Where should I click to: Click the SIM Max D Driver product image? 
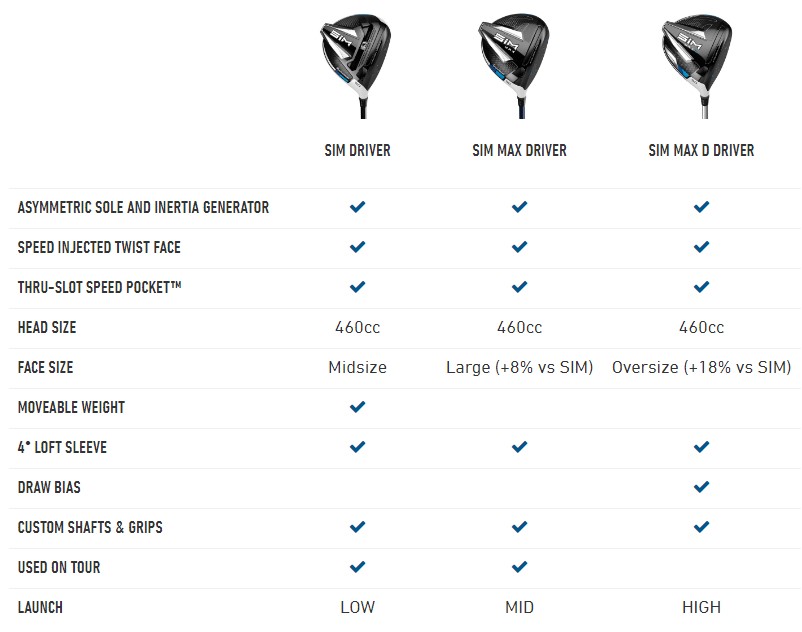pos(698,66)
